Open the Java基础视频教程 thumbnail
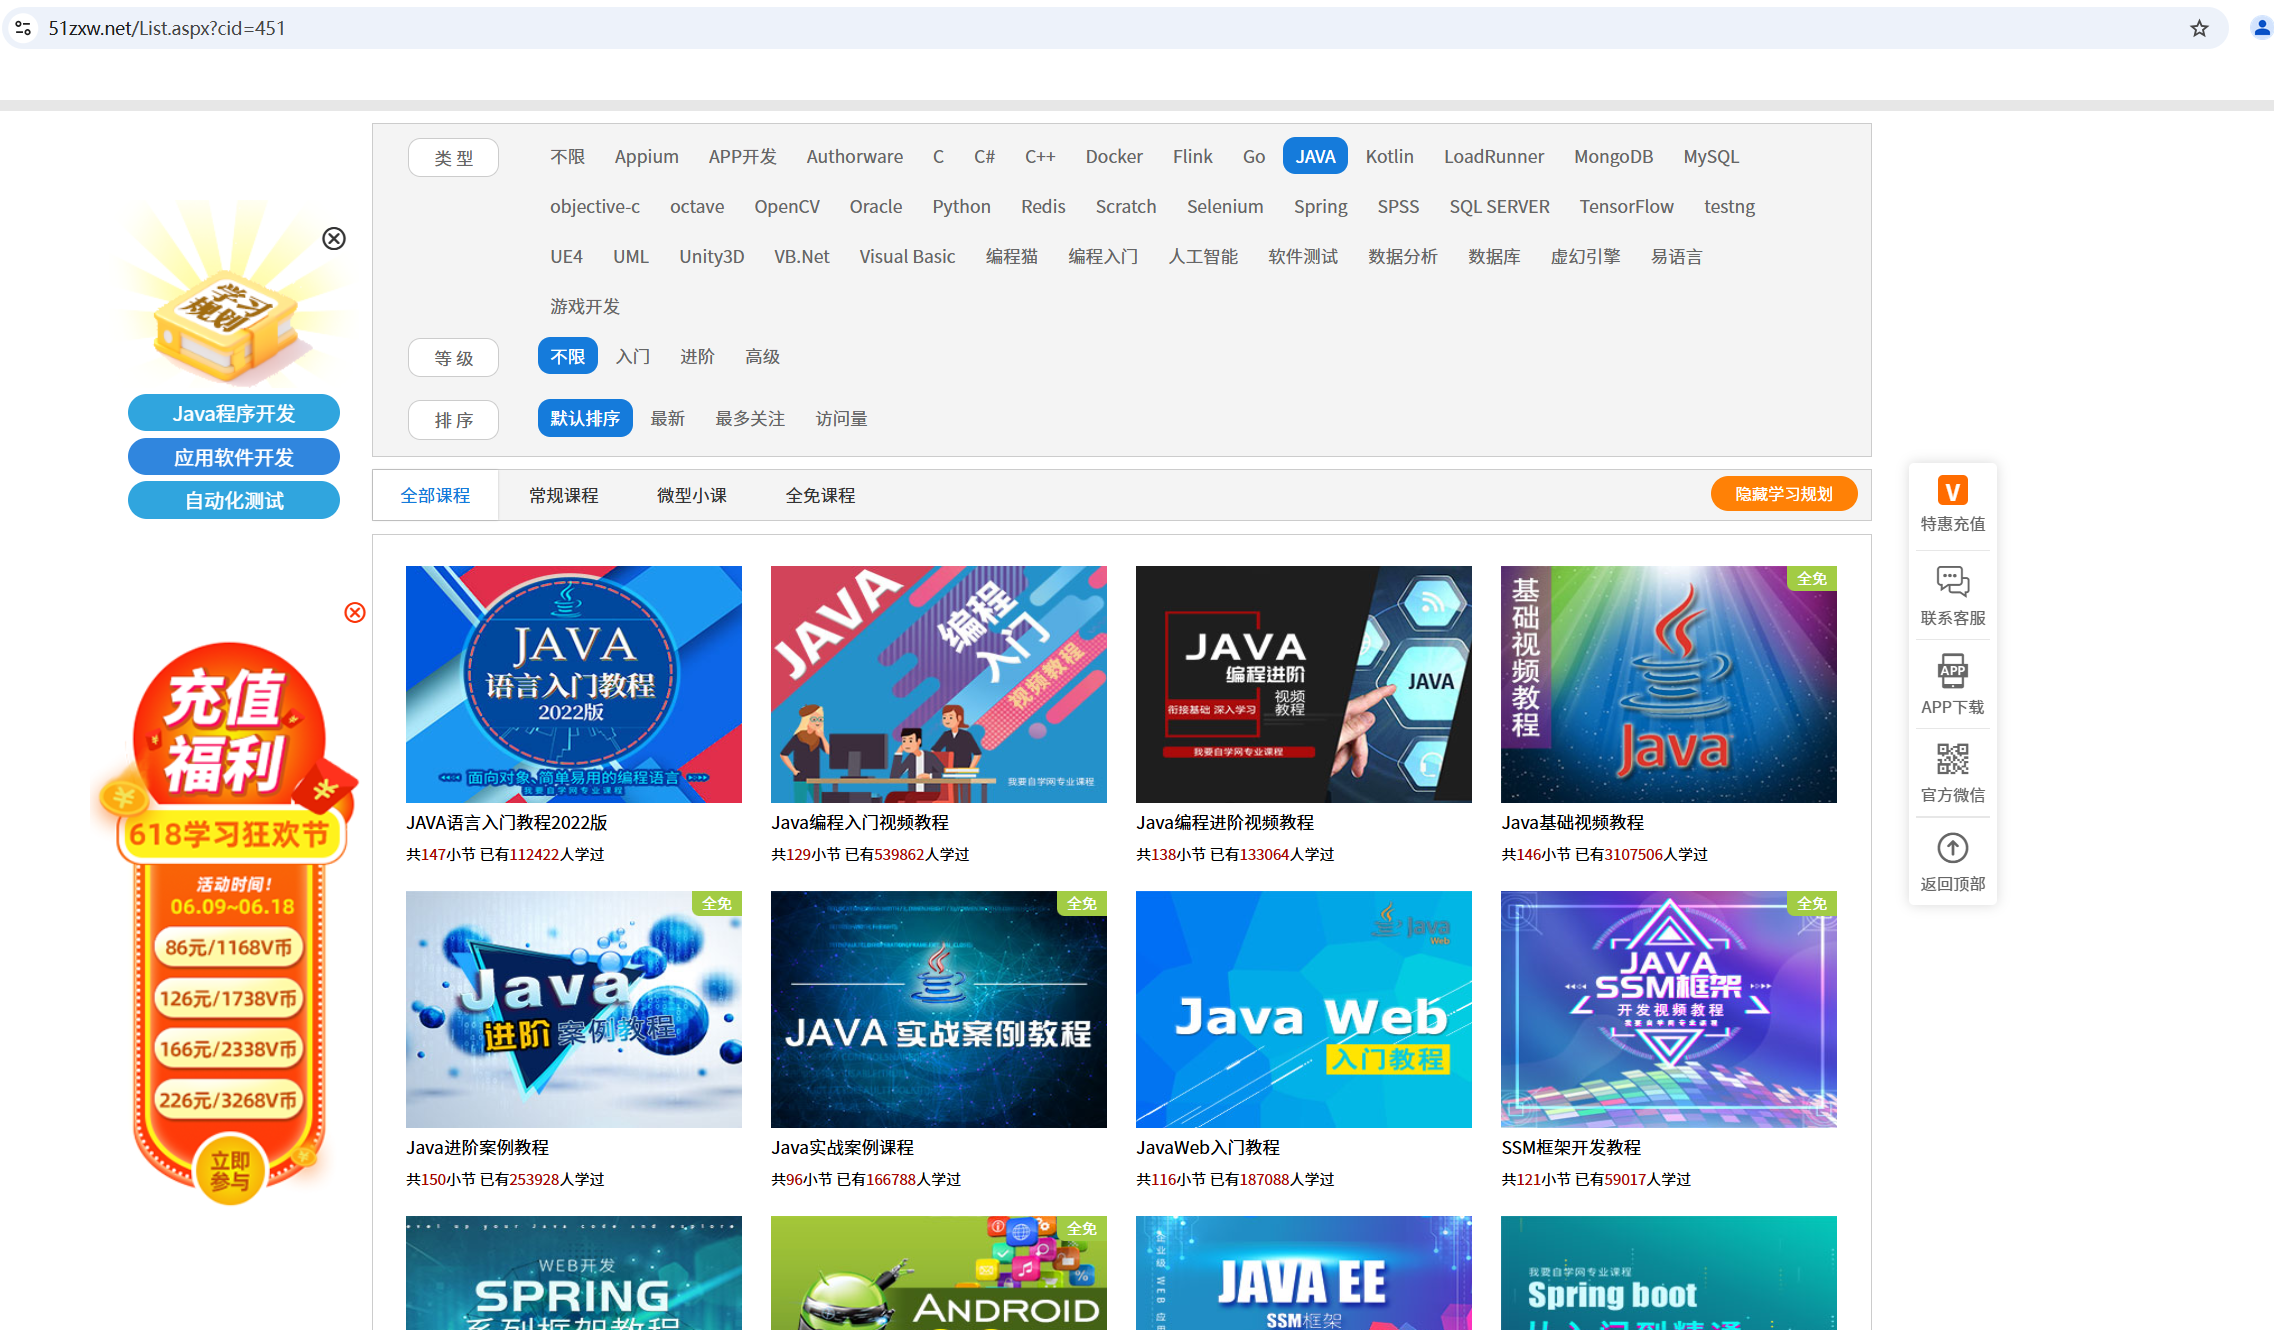Viewport: 2274px width, 1330px height. tap(1669, 684)
